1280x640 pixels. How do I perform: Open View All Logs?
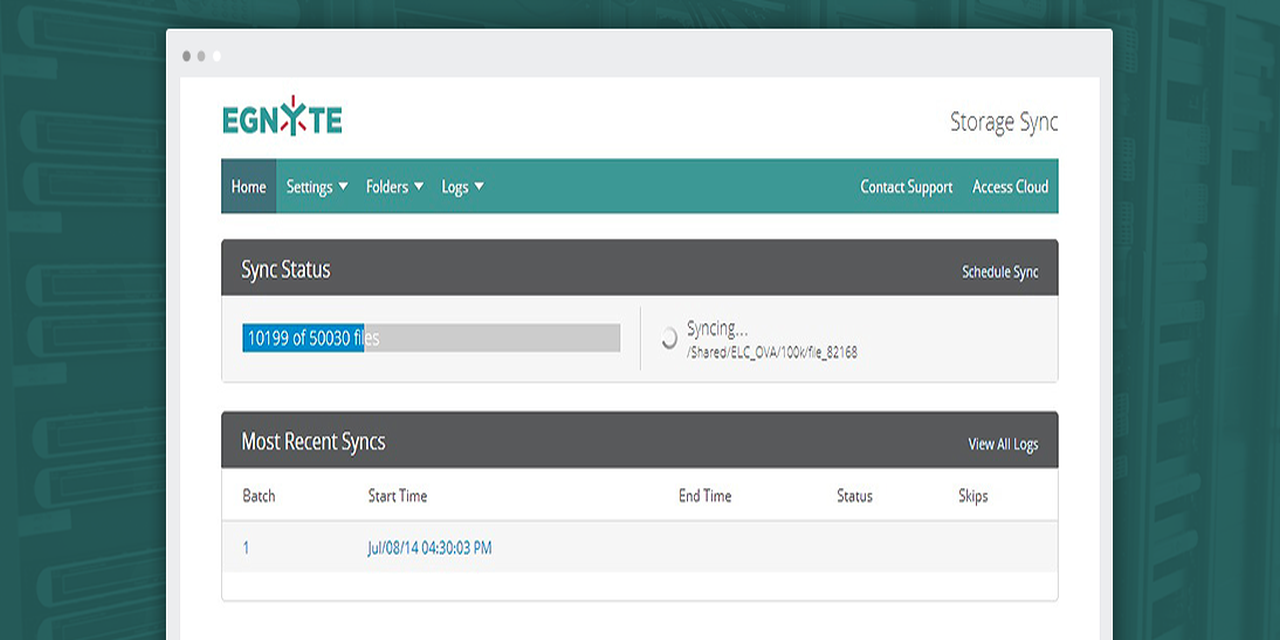coord(1003,444)
